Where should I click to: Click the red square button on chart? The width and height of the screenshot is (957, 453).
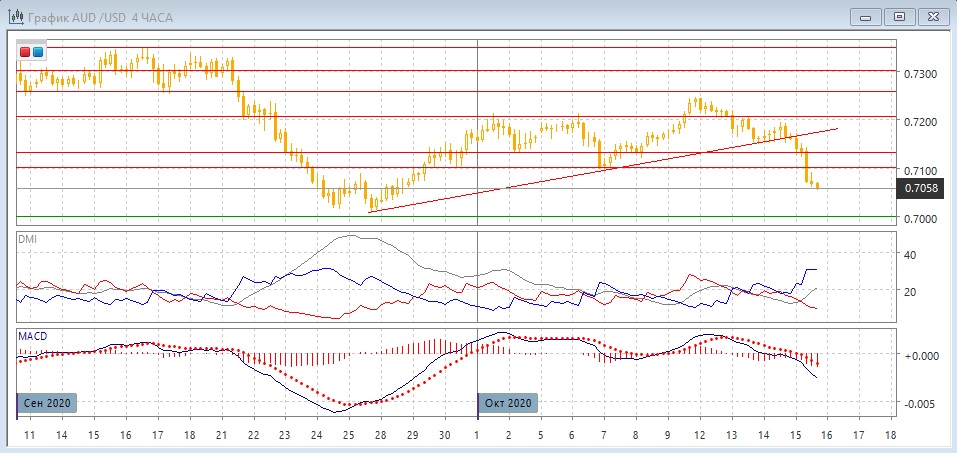(25, 51)
